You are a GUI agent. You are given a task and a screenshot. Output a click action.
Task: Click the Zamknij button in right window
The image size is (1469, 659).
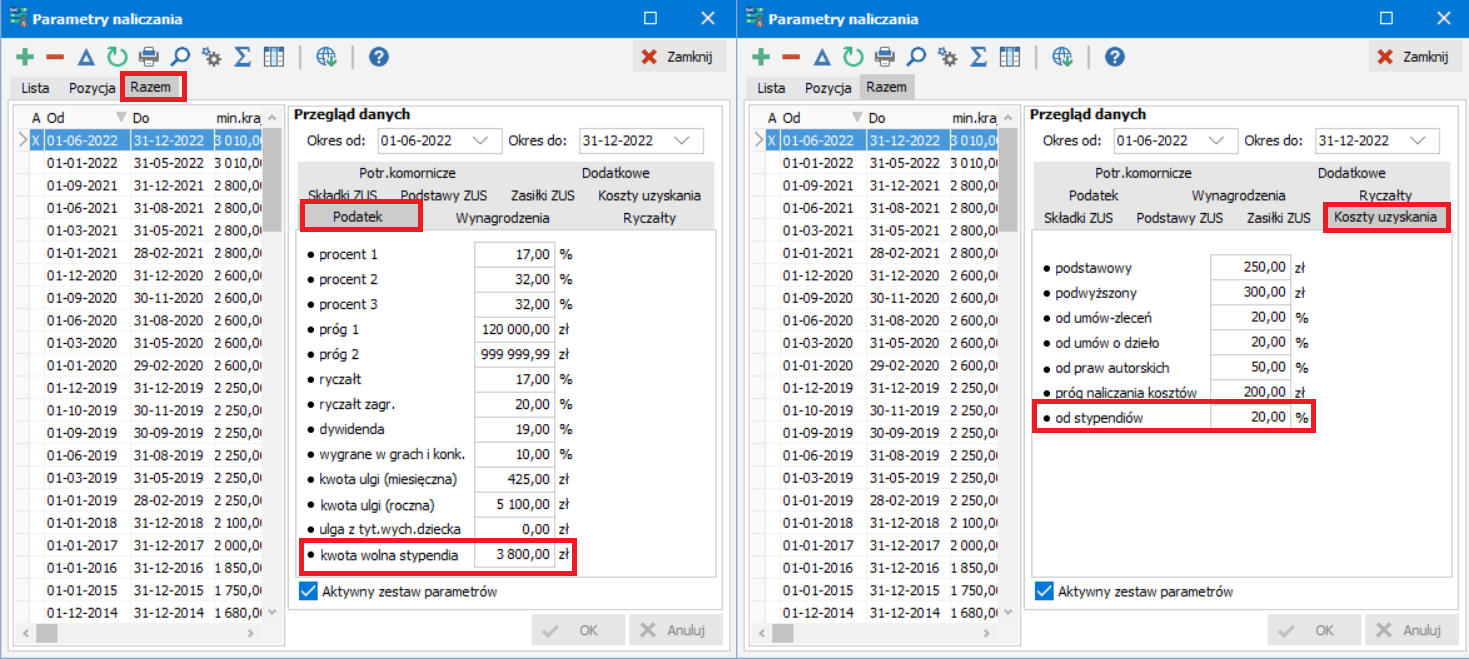point(1415,57)
